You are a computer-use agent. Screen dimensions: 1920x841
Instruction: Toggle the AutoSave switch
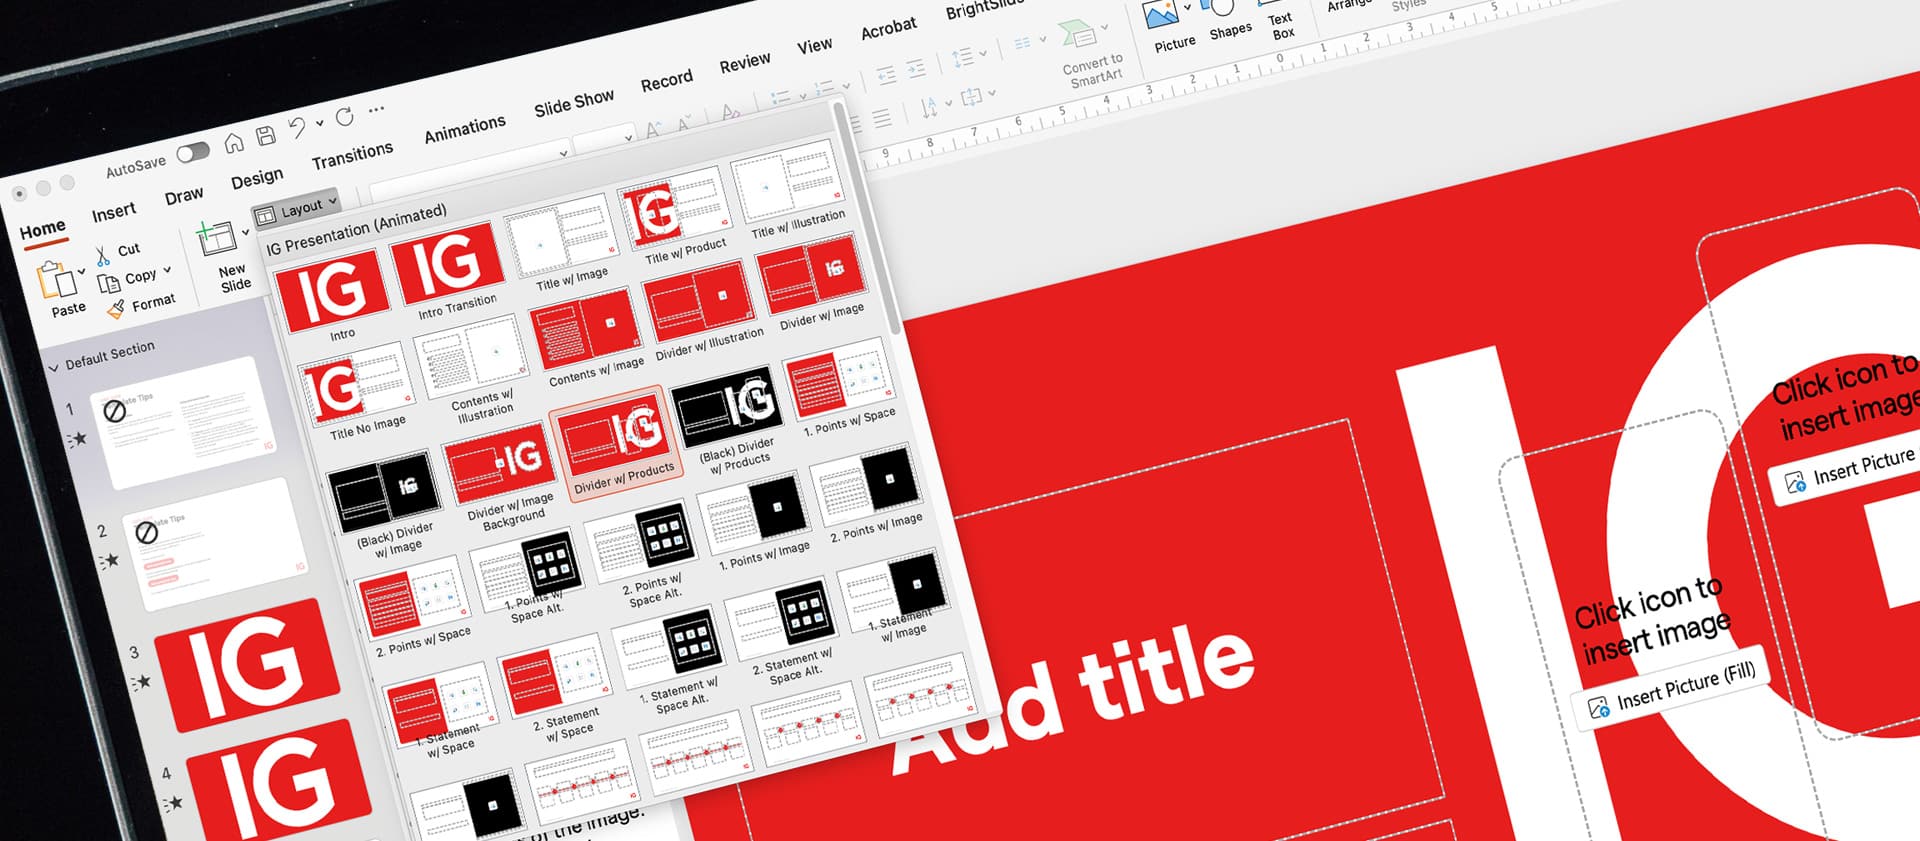(193, 153)
